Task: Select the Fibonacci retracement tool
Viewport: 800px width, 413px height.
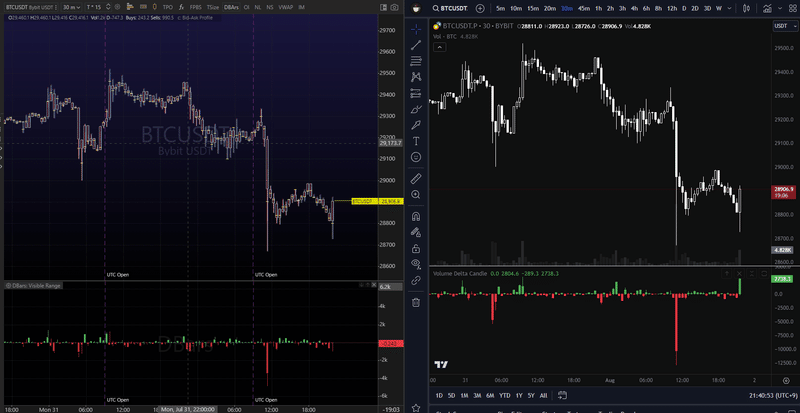Action: point(416,61)
